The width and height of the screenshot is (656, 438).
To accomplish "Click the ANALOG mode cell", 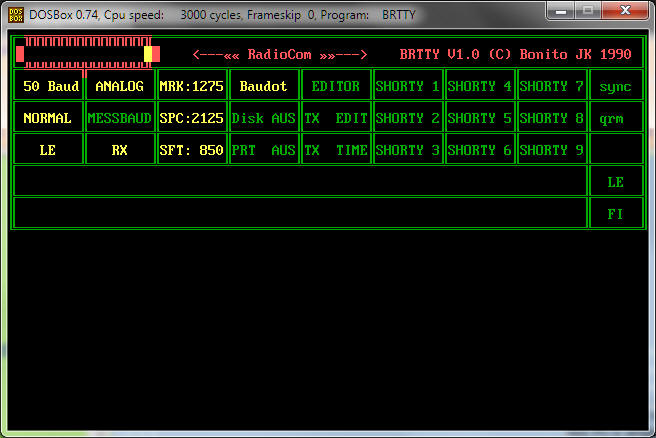I will (x=120, y=86).
